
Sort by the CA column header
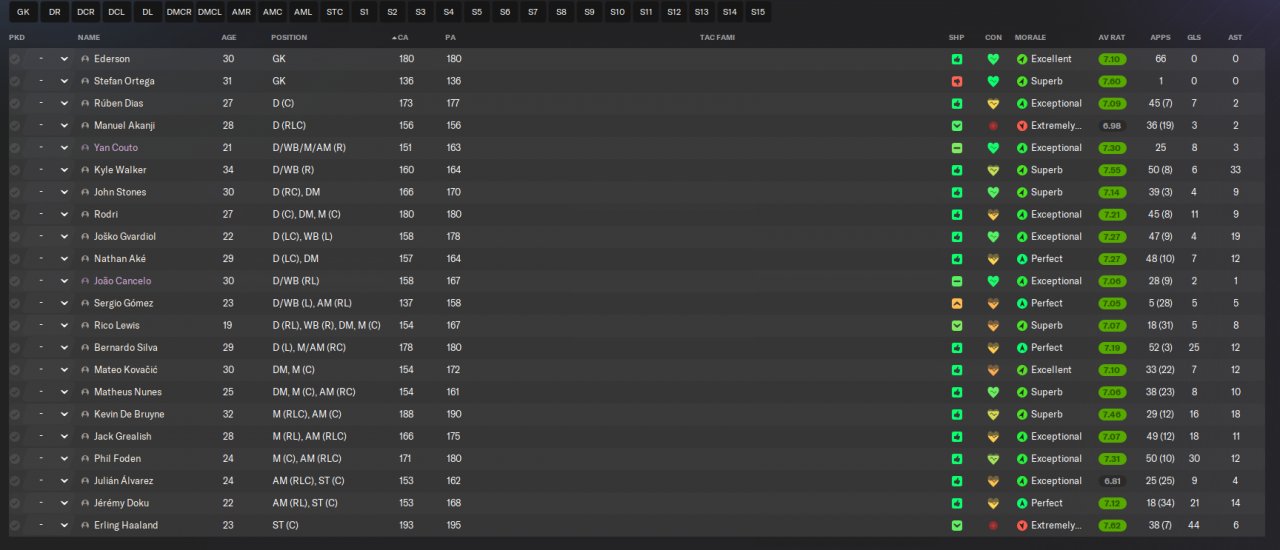coord(402,37)
